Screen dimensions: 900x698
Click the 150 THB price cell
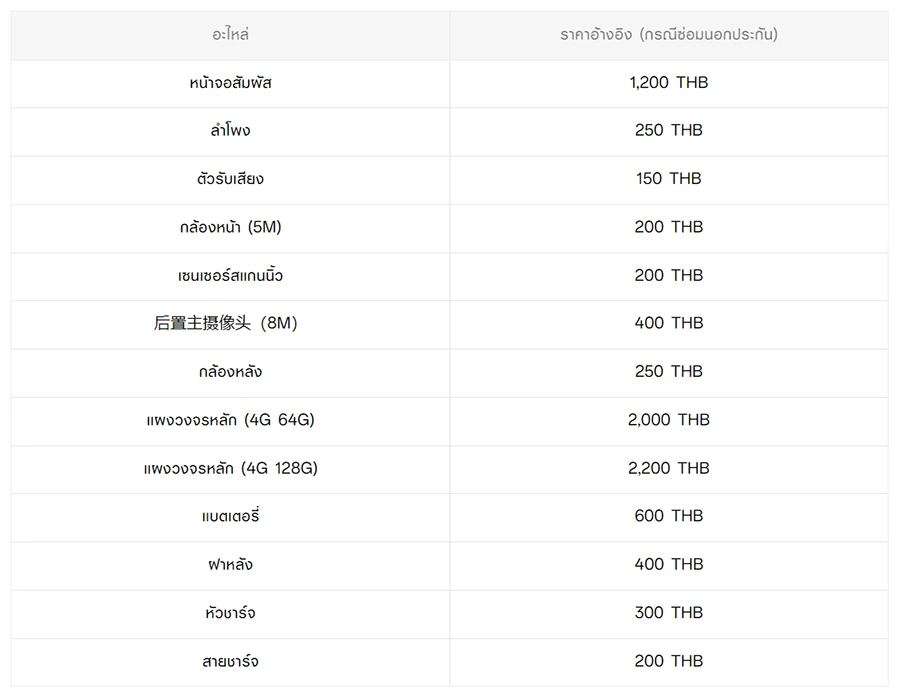668,179
